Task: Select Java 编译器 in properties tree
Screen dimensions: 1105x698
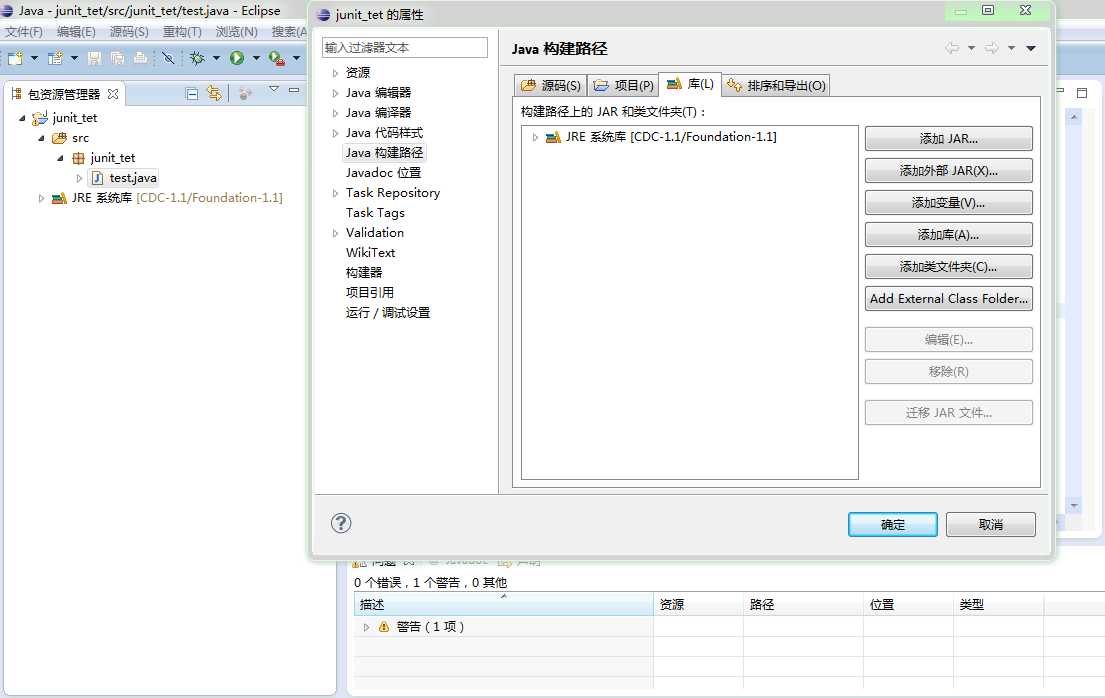Action: click(x=378, y=112)
